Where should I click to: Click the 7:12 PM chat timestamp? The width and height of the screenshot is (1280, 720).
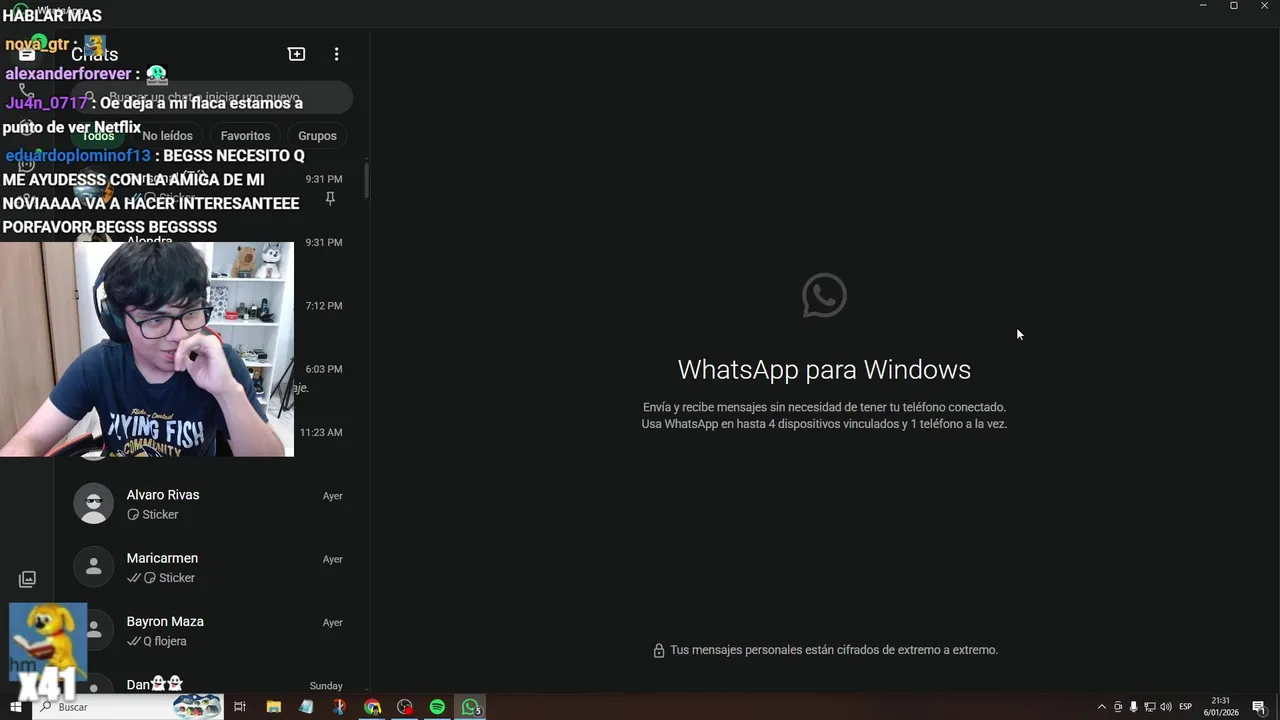pyautogui.click(x=324, y=306)
